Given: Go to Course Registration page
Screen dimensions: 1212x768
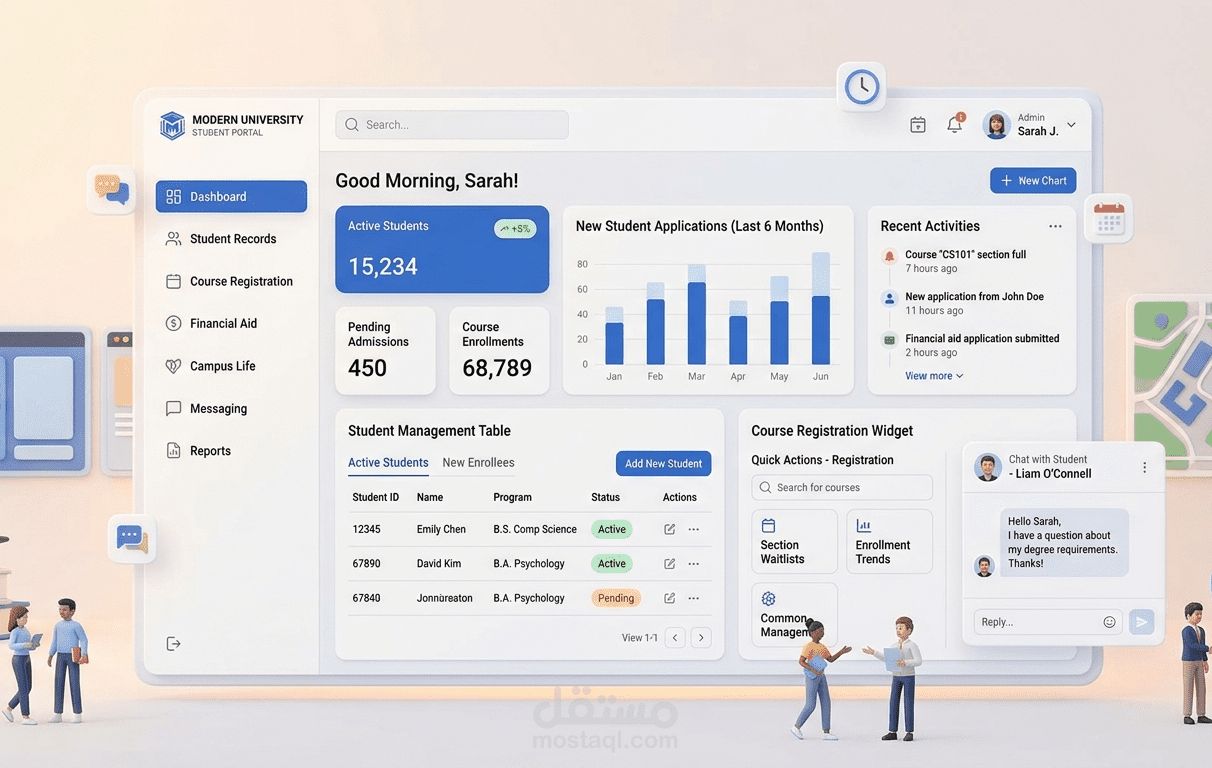Looking at the screenshot, I should 231,282.
